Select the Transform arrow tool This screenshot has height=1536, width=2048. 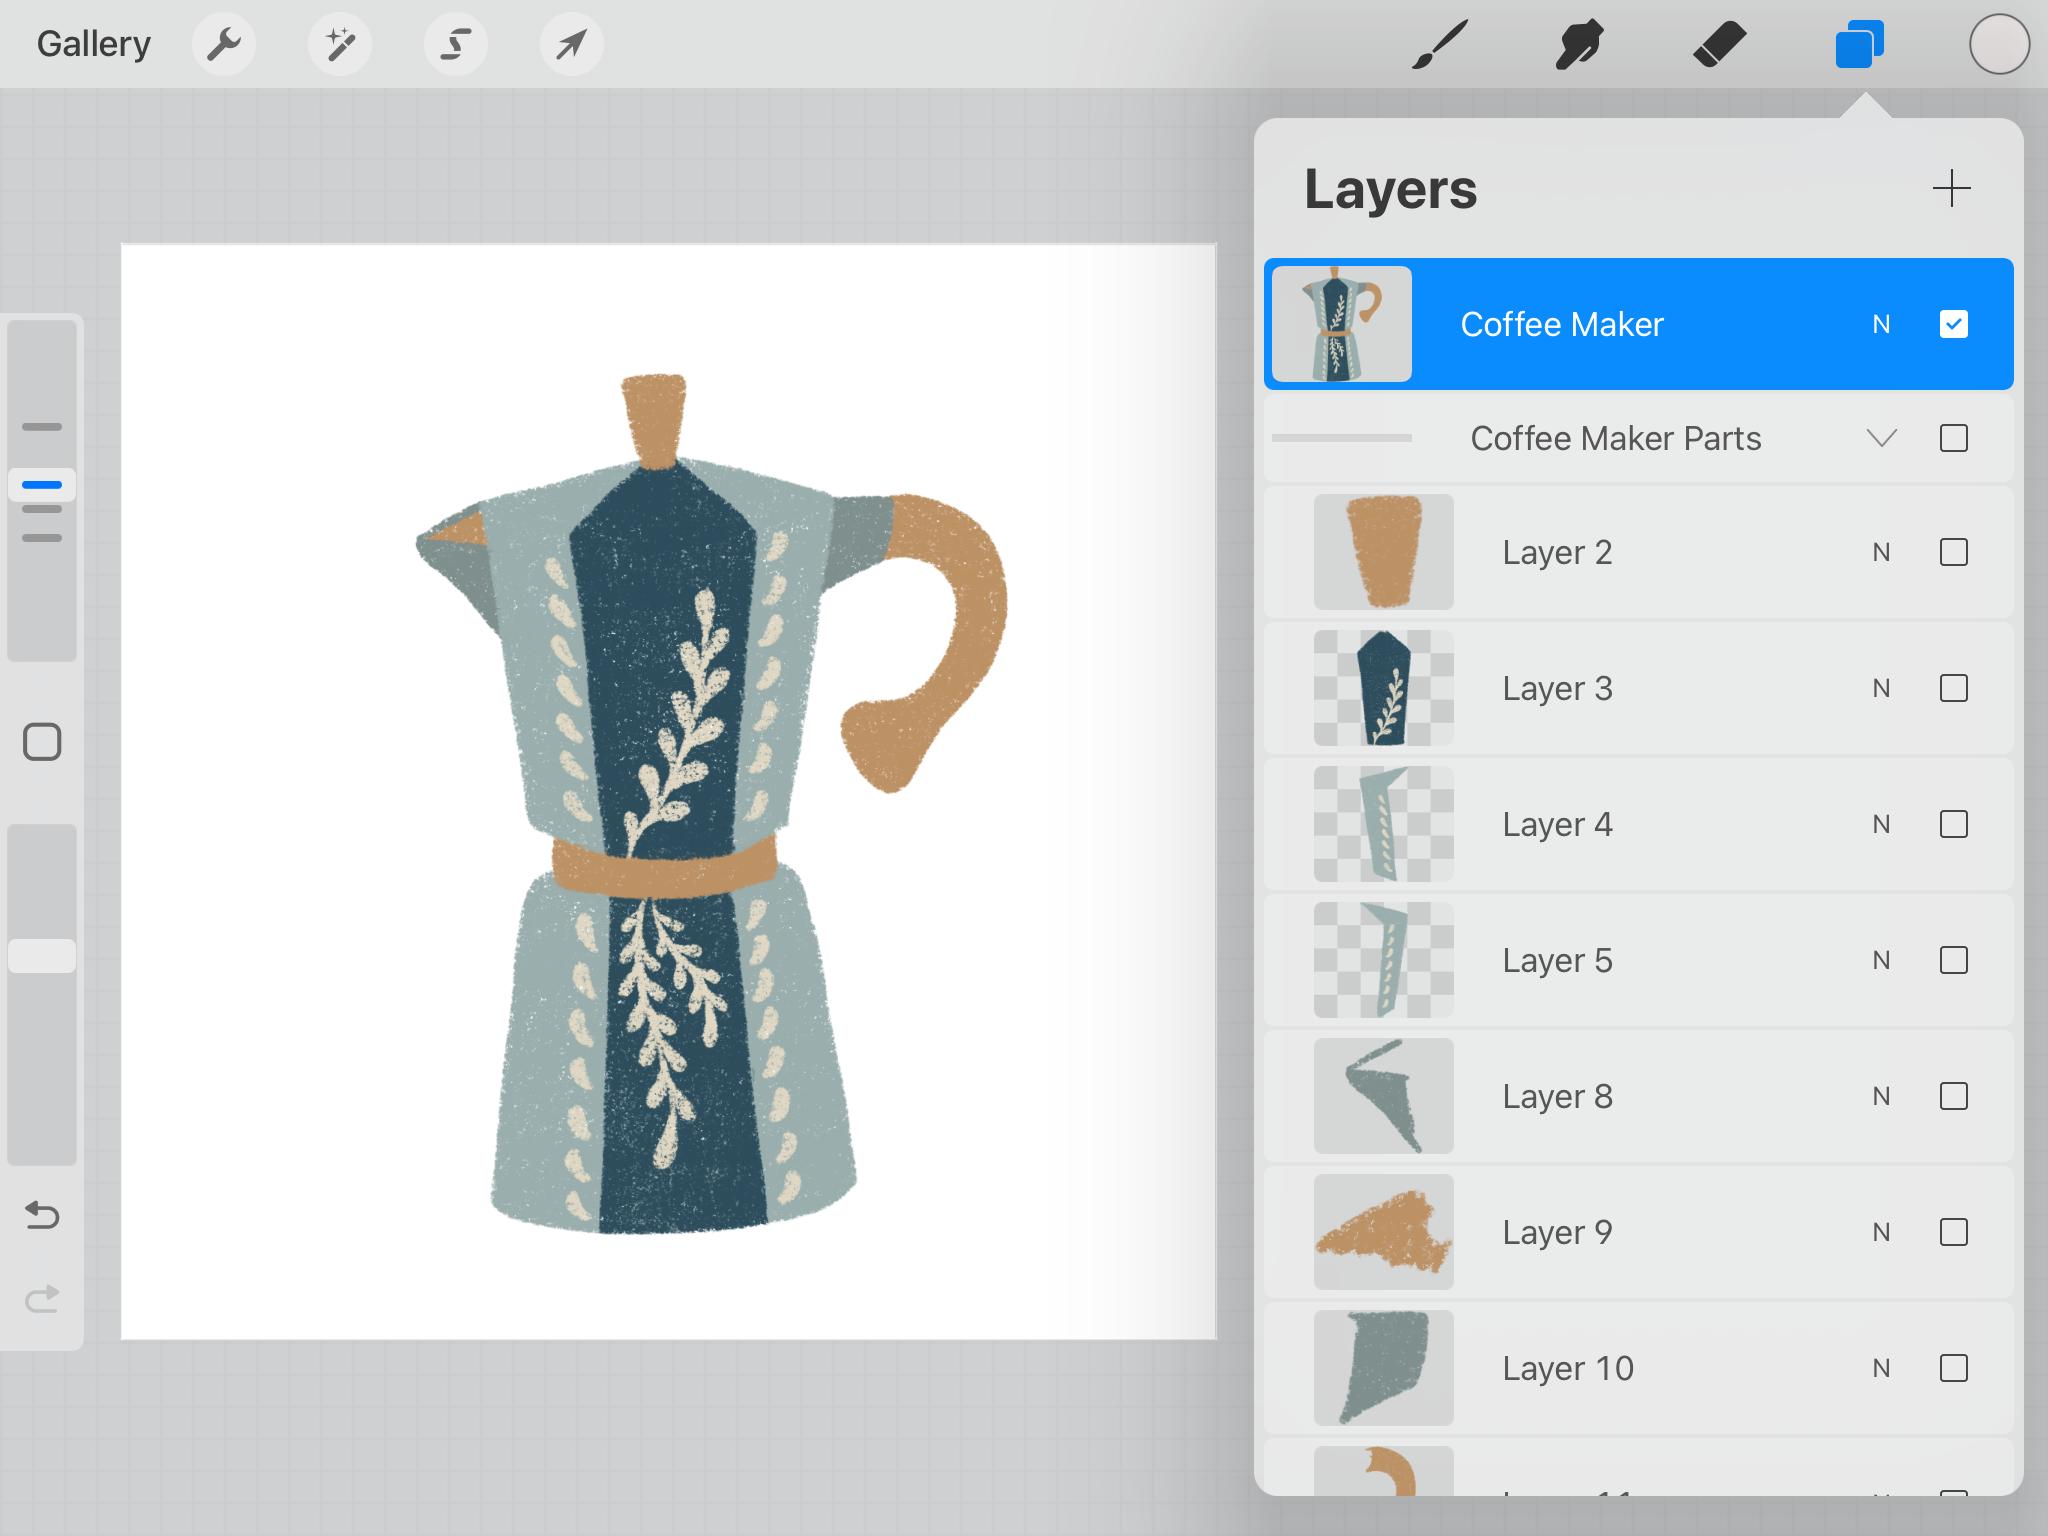coord(571,44)
